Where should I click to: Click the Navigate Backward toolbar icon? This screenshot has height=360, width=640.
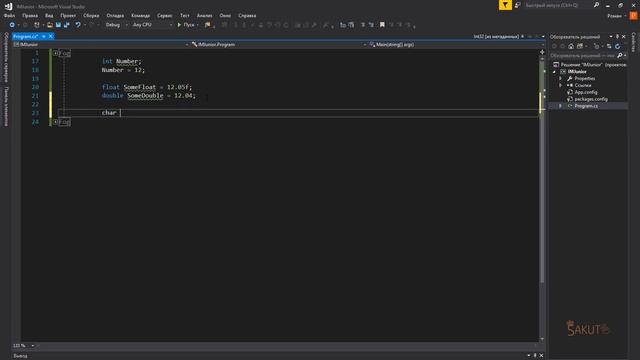(x=12, y=25)
